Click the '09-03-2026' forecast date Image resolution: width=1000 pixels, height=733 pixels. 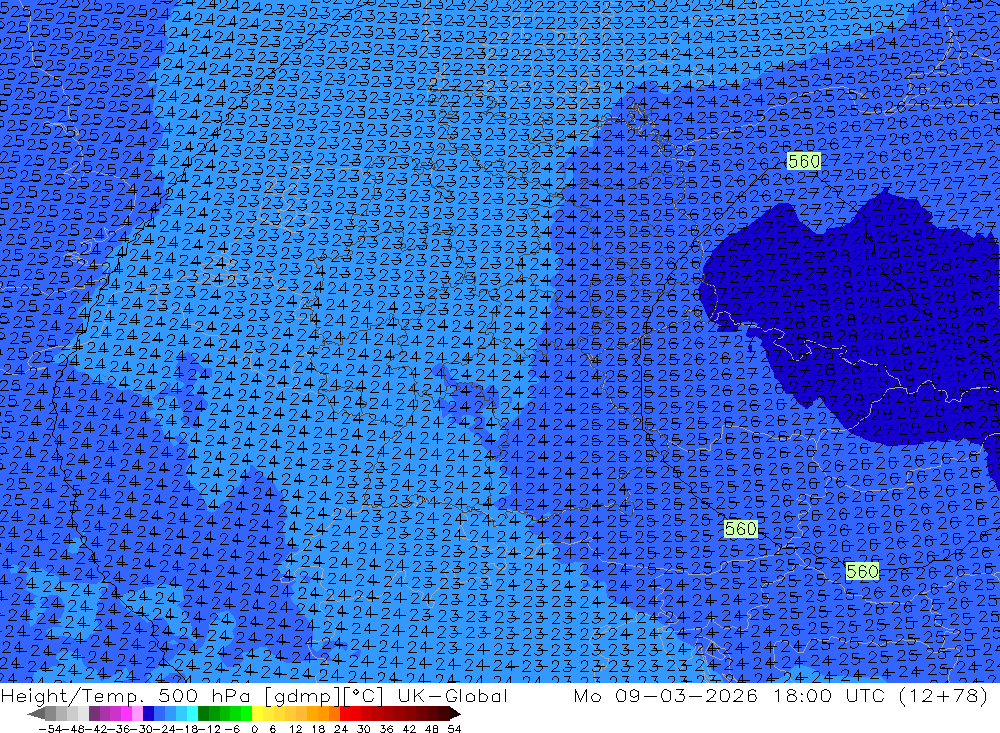tap(686, 695)
